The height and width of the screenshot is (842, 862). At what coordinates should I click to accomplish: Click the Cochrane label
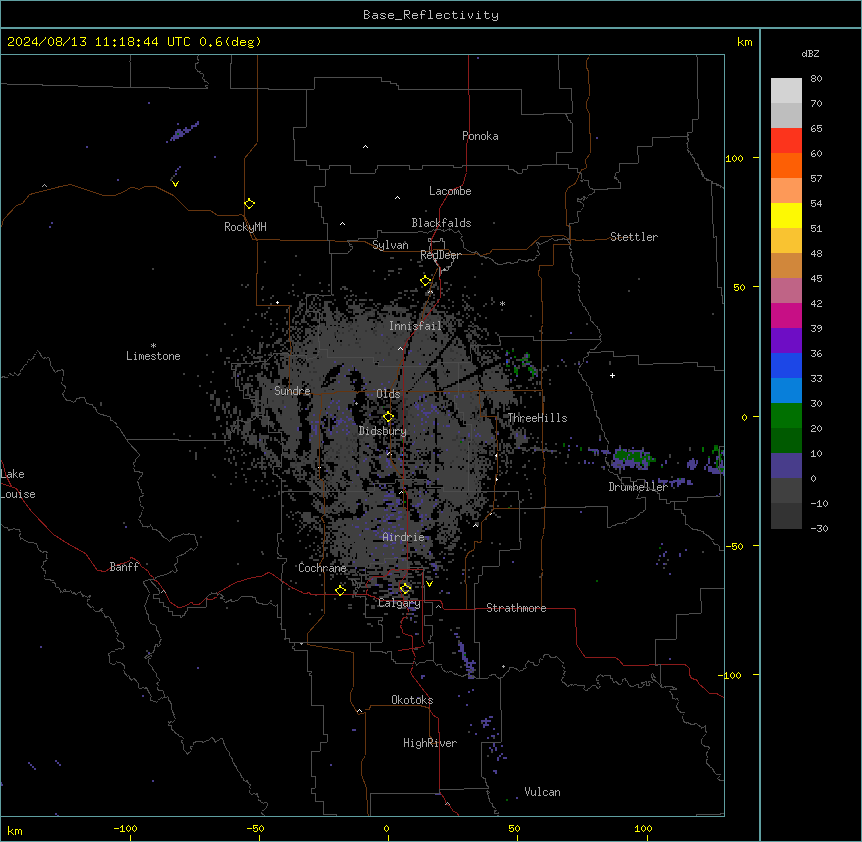pos(322,568)
